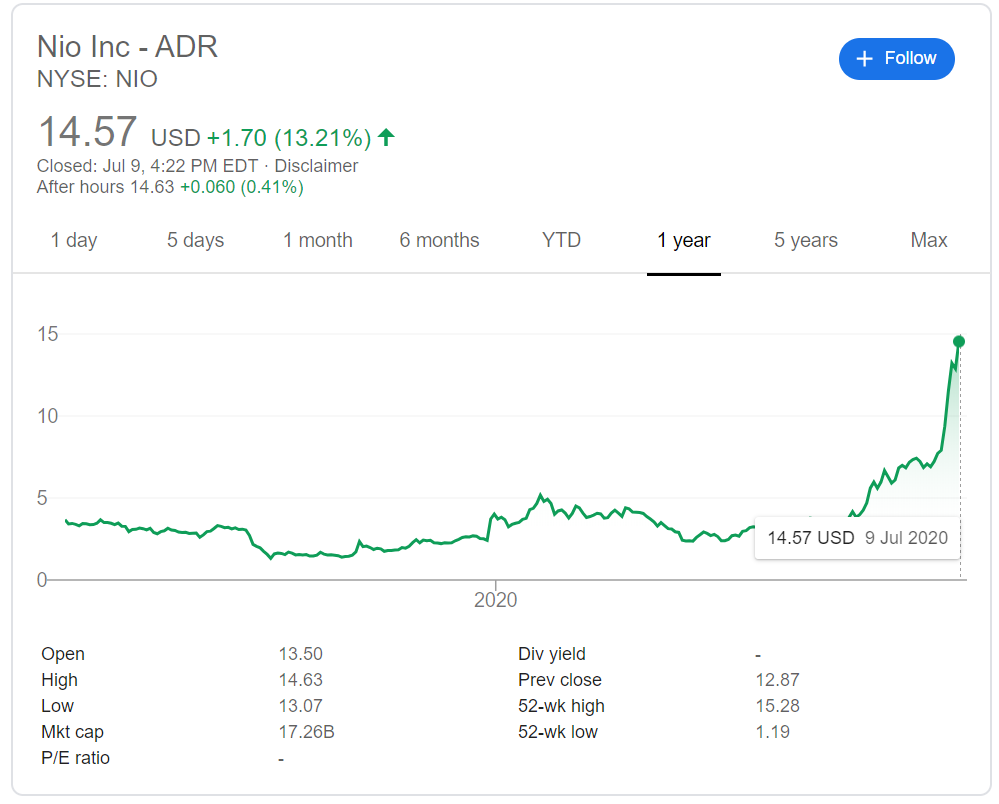999x804 pixels.
Task: Click the Nio Inc - ADR title
Action: tap(127, 47)
